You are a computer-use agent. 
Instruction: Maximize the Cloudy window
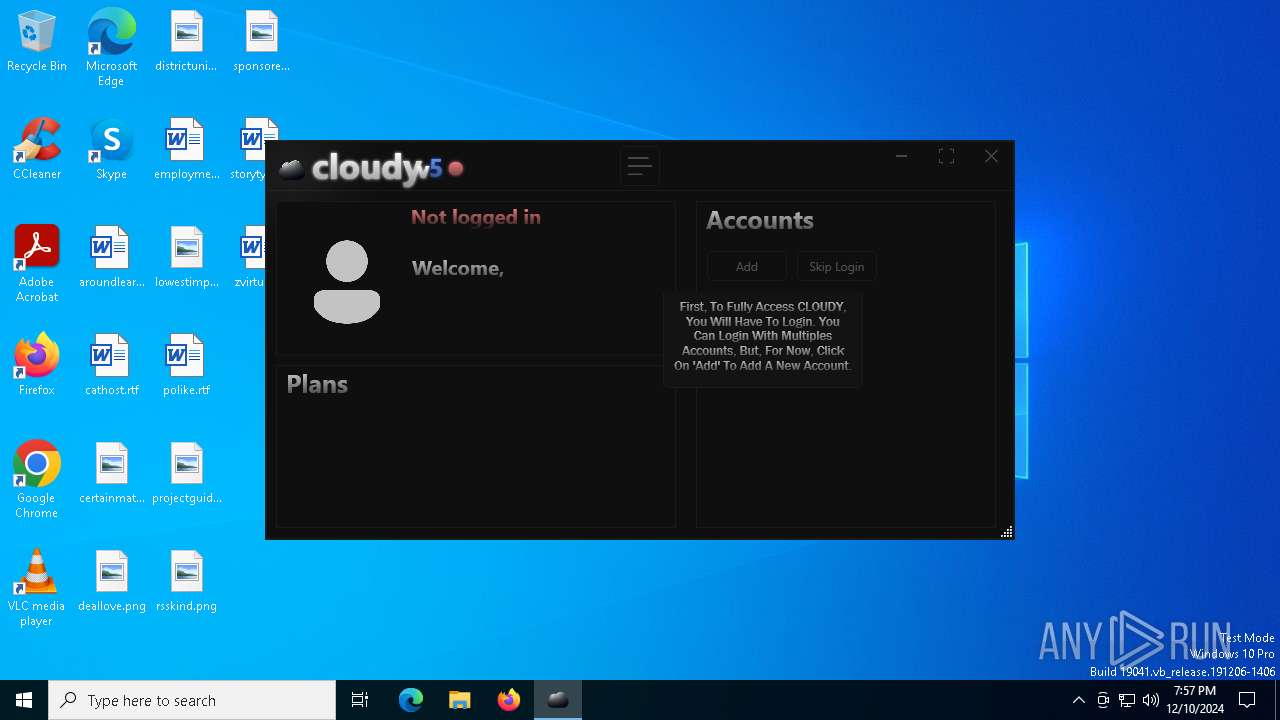click(x=946, y=156)
